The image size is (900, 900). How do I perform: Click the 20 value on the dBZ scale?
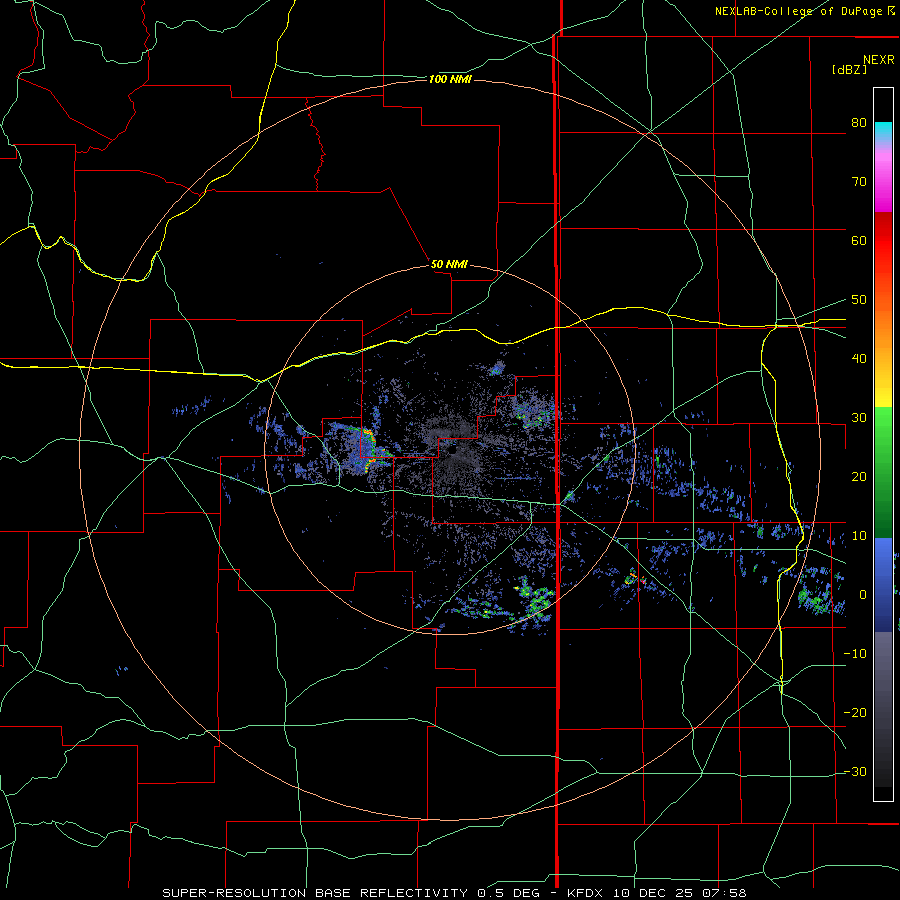pyautogui.click(x=859, y=477)
